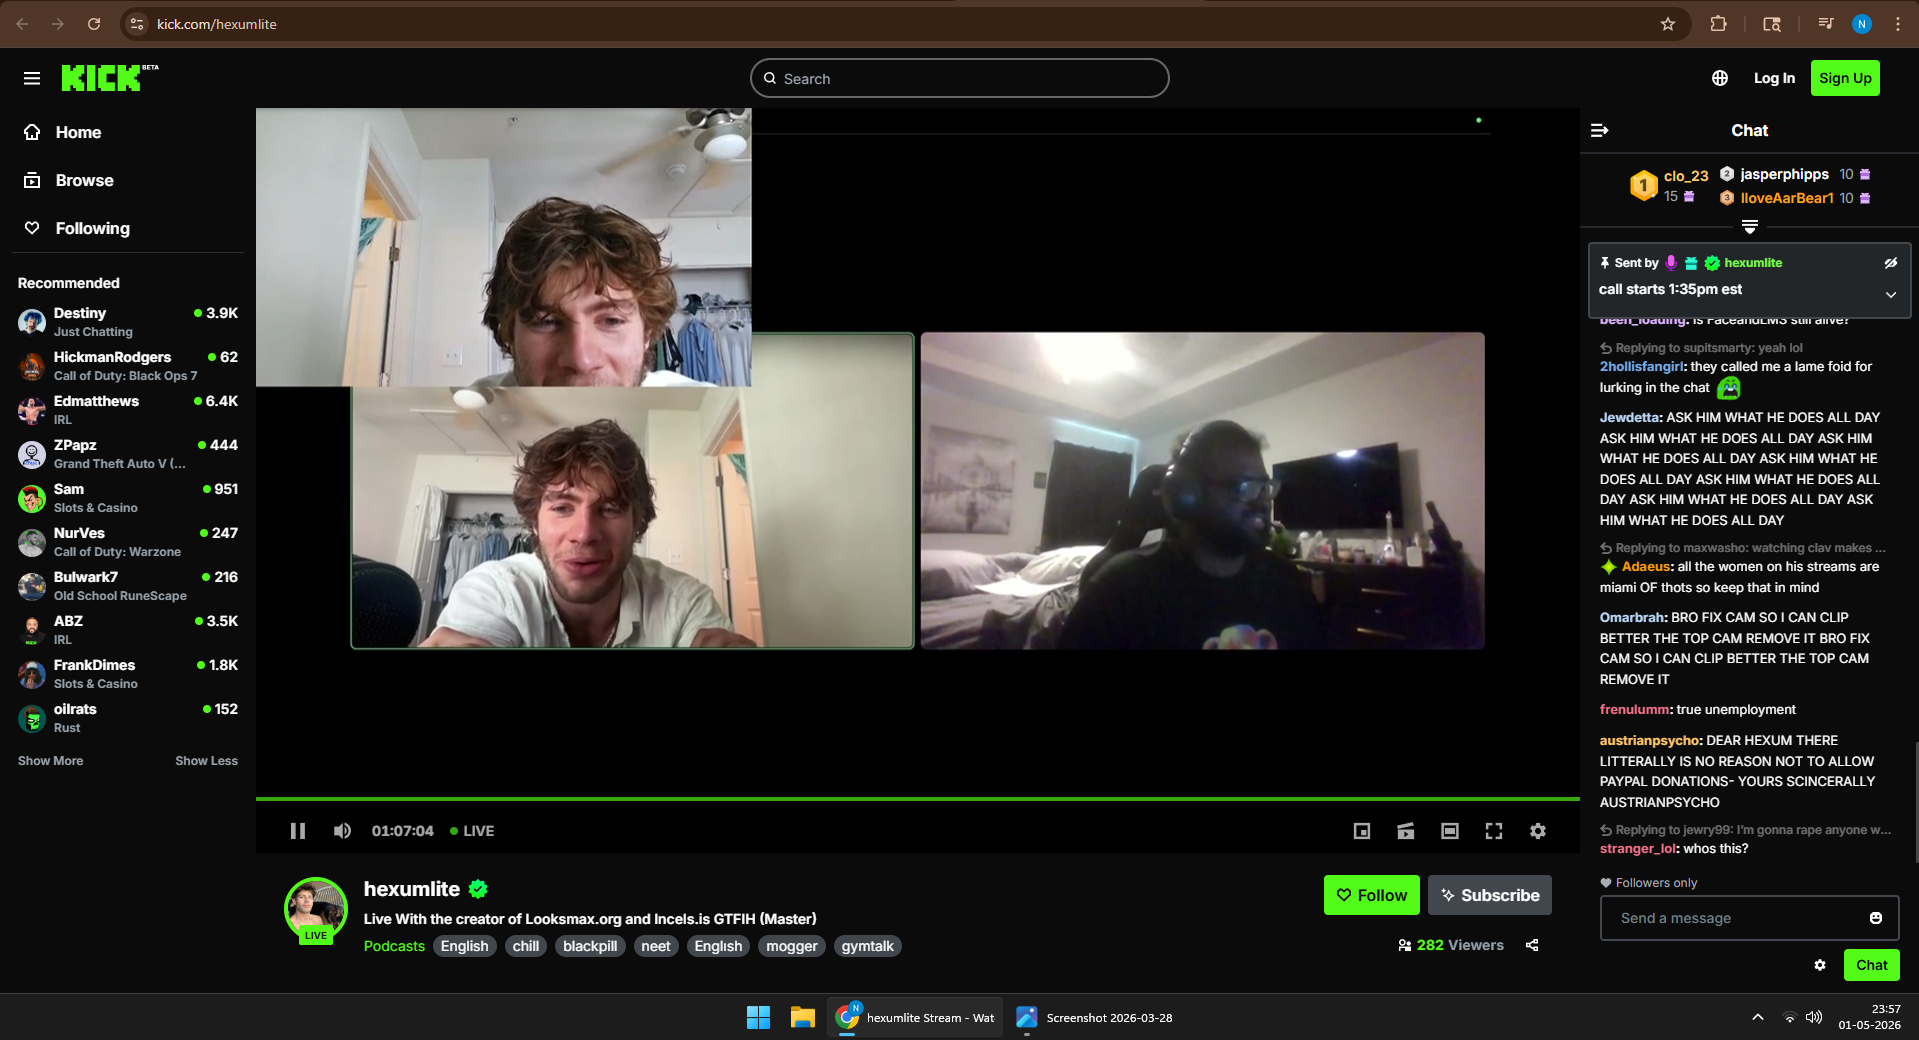The image size is (1919, 1040).
Task: Click Show Less recommended channels
Action: point(207,761)
